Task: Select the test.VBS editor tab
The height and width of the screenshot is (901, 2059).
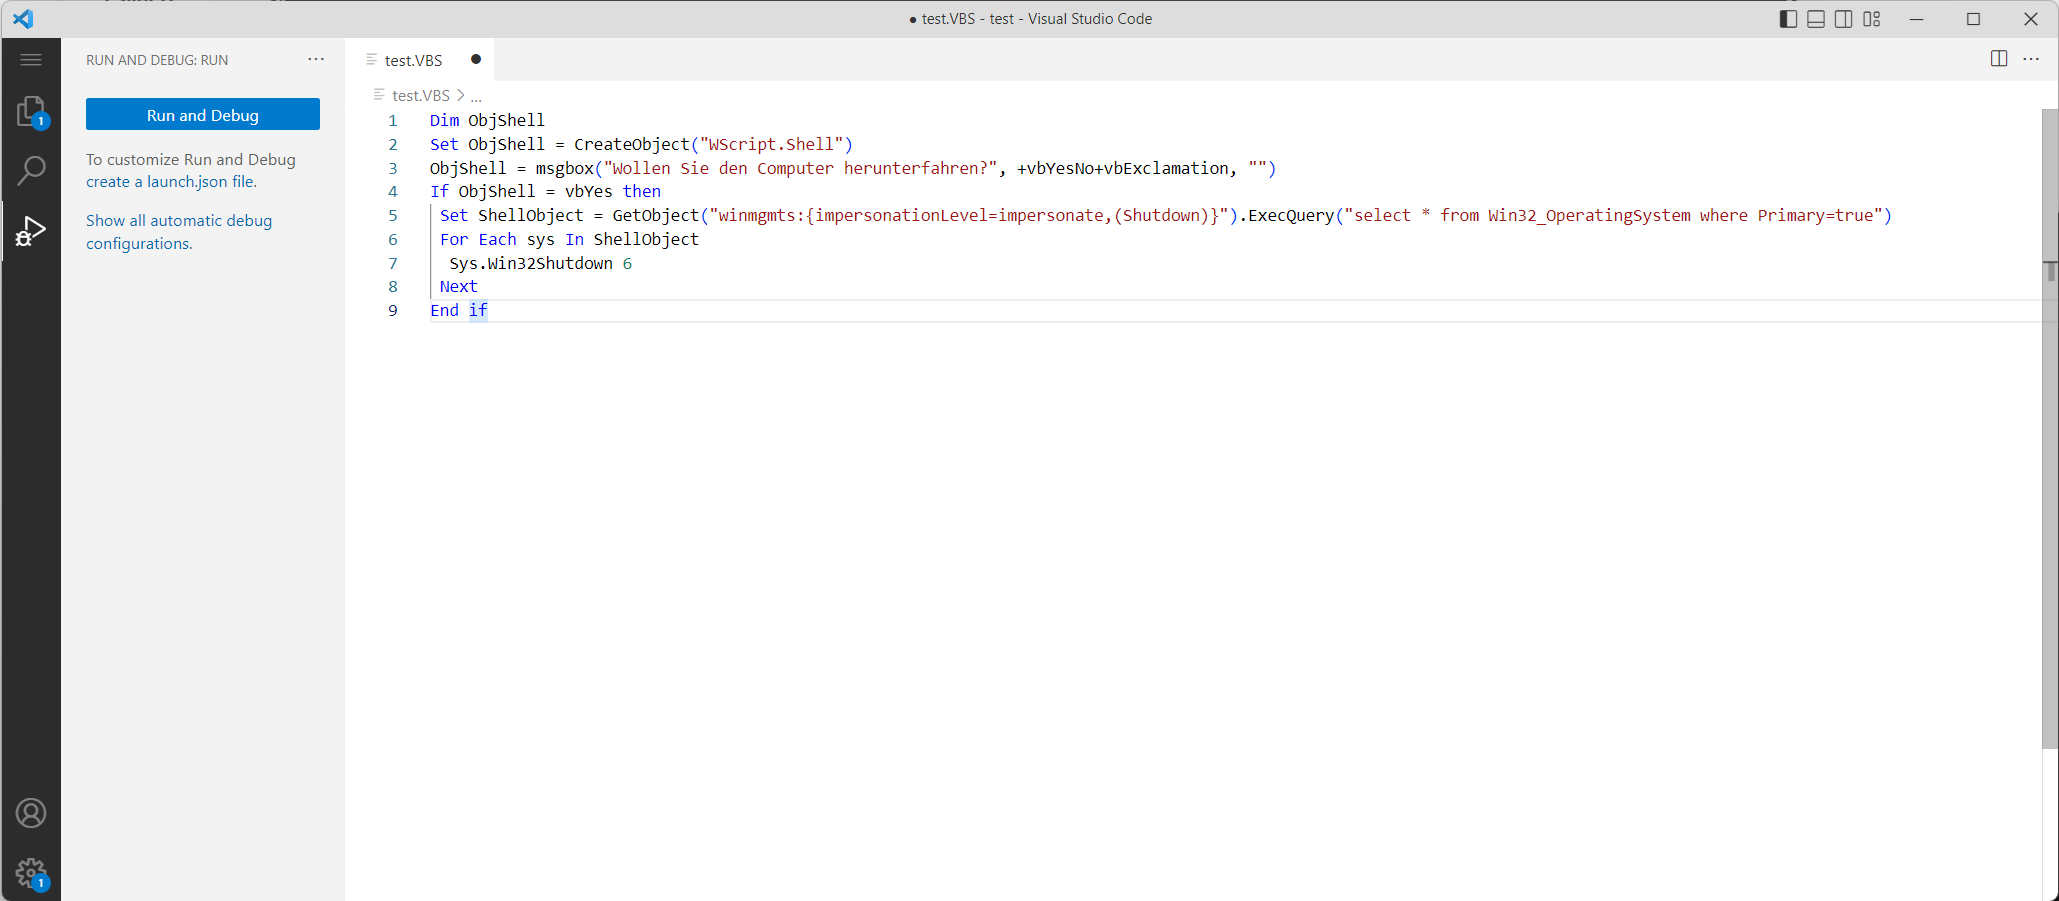Action: click(x=411, y=59)
